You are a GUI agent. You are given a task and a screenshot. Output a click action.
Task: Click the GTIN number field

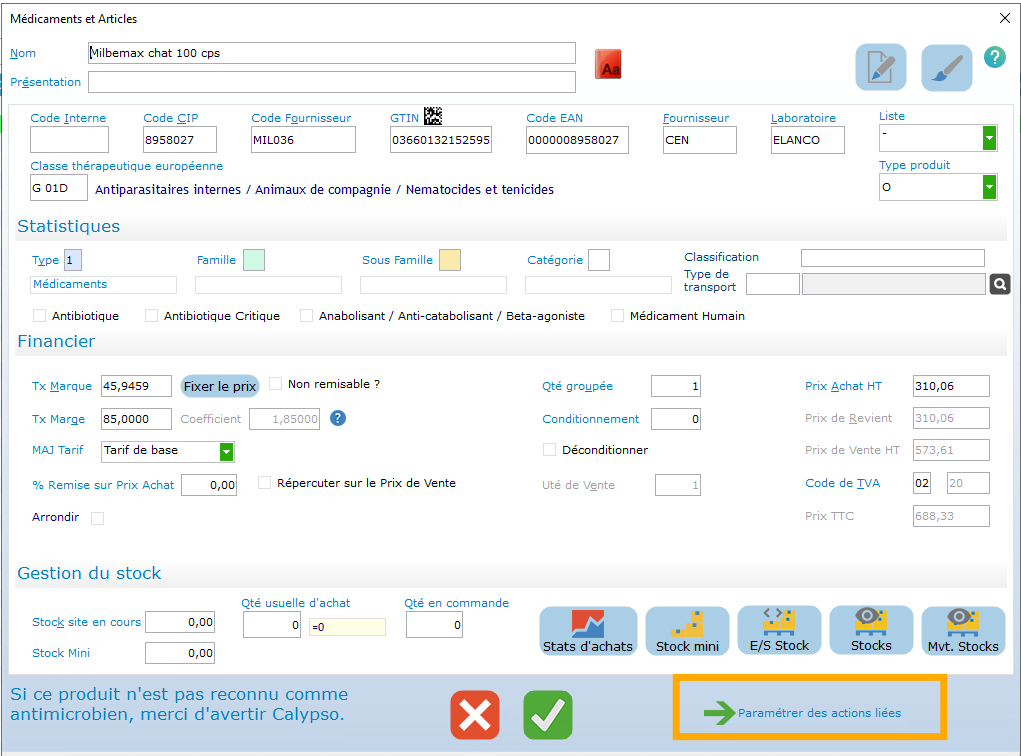pyautogui.click(x=441, y=140)
